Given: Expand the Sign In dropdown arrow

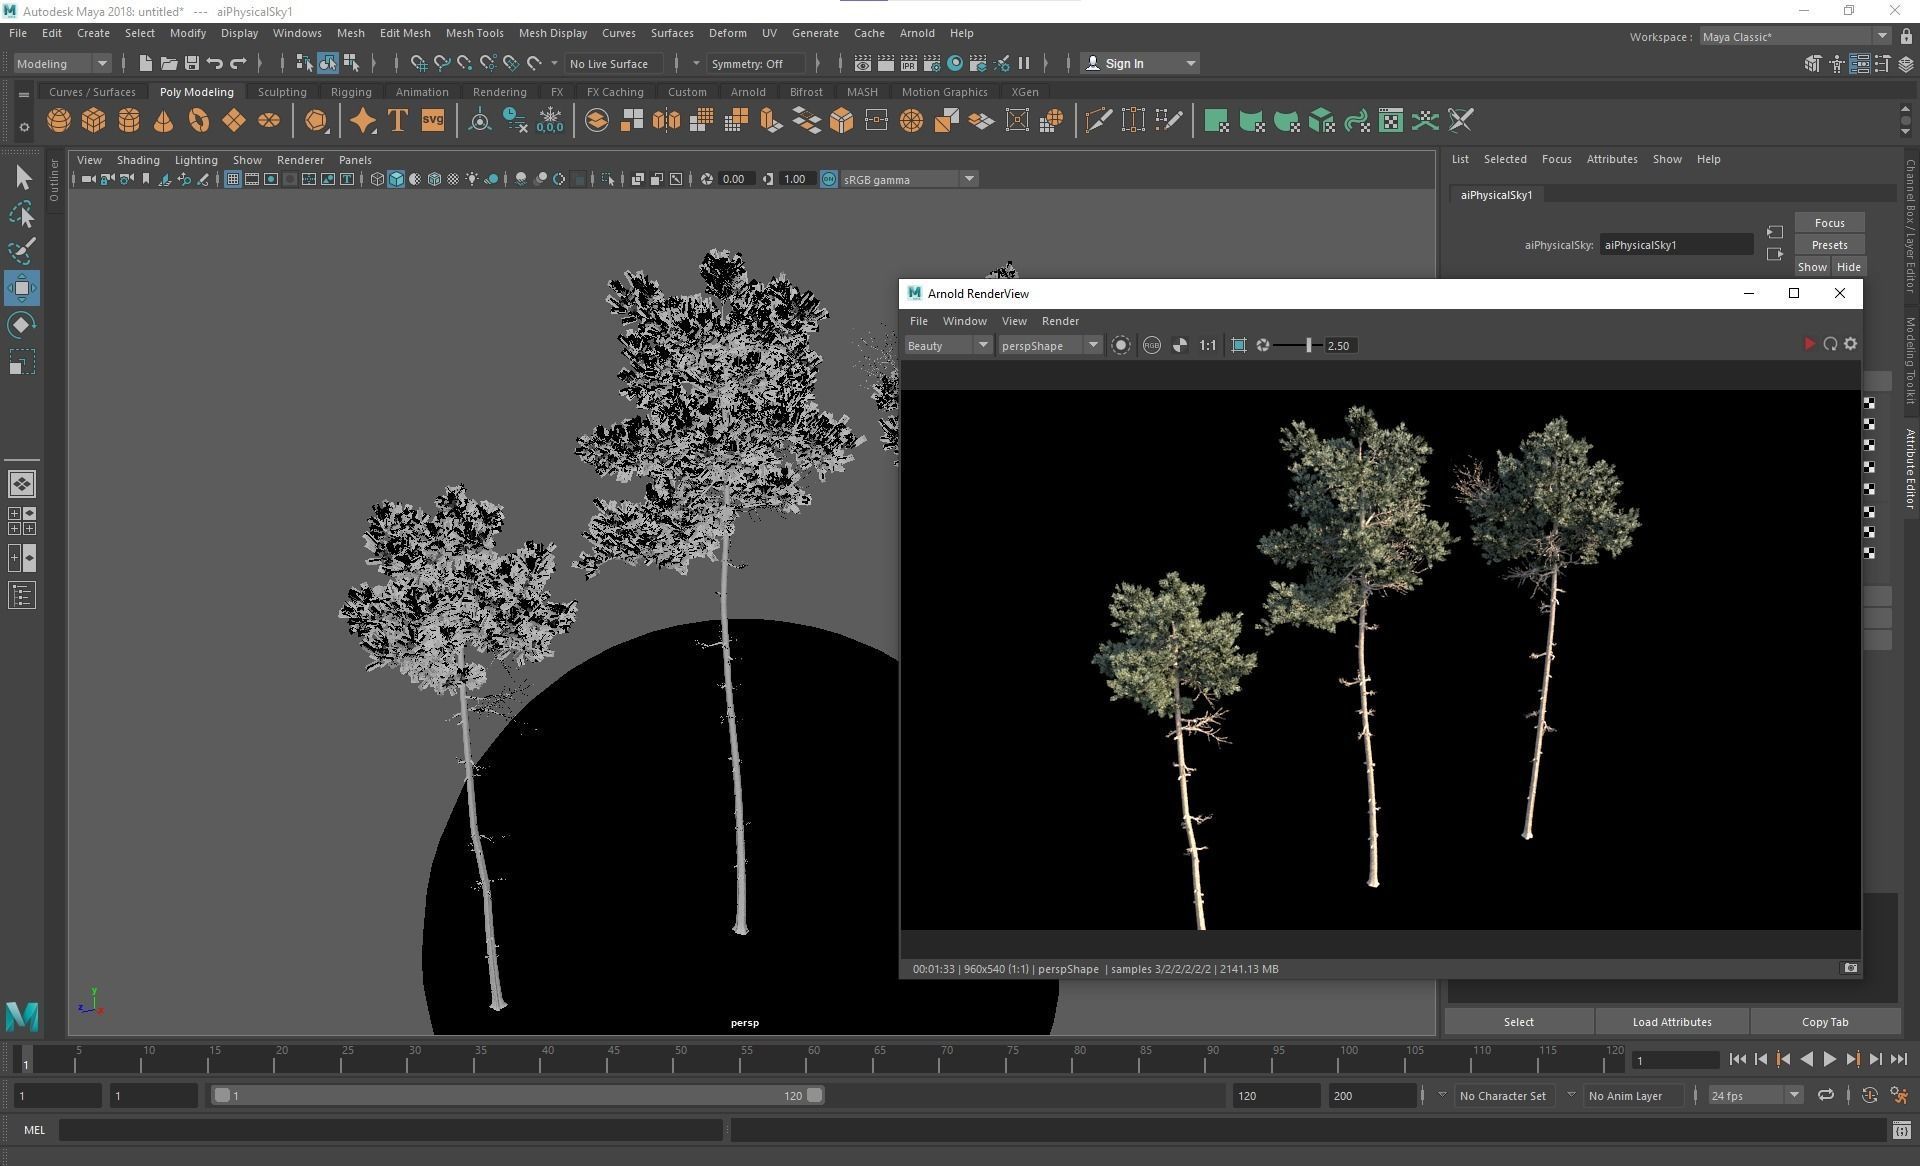Looking at the screenshot, I should (1190, 63).
